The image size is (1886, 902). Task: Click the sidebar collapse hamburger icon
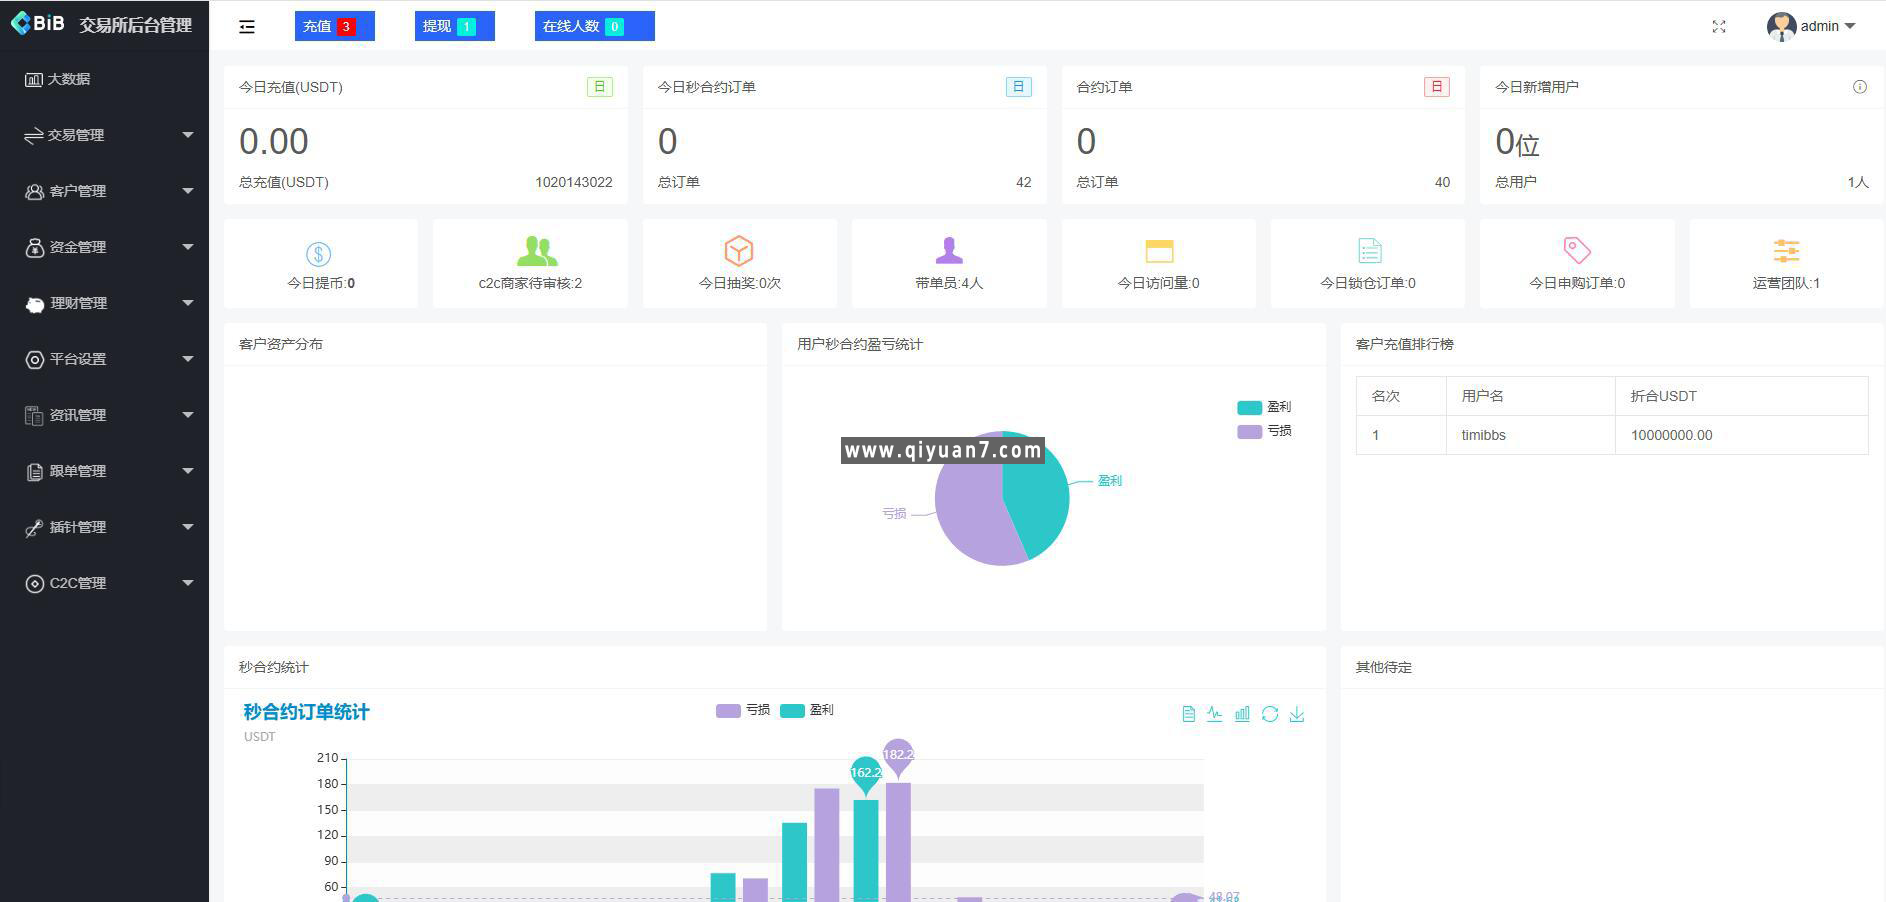tap(247, 27)
